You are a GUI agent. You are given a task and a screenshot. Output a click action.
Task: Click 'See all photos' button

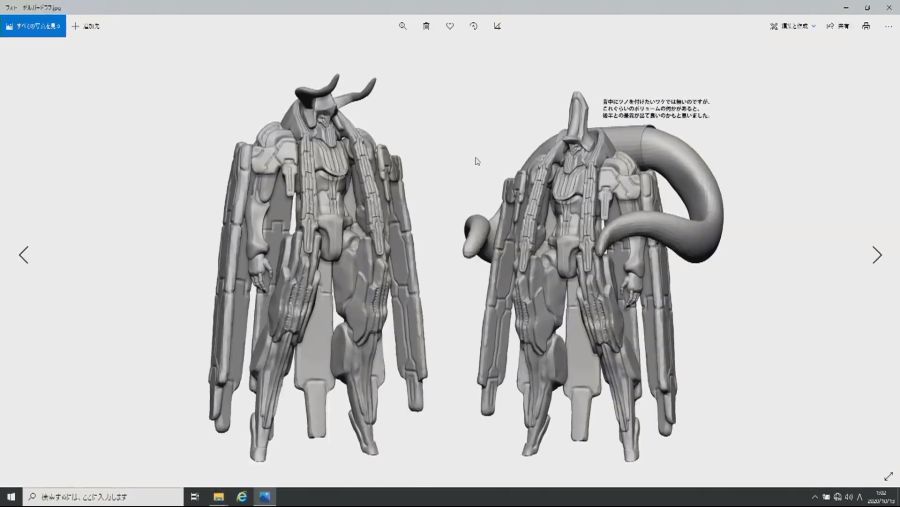click(x=33, y=26)
